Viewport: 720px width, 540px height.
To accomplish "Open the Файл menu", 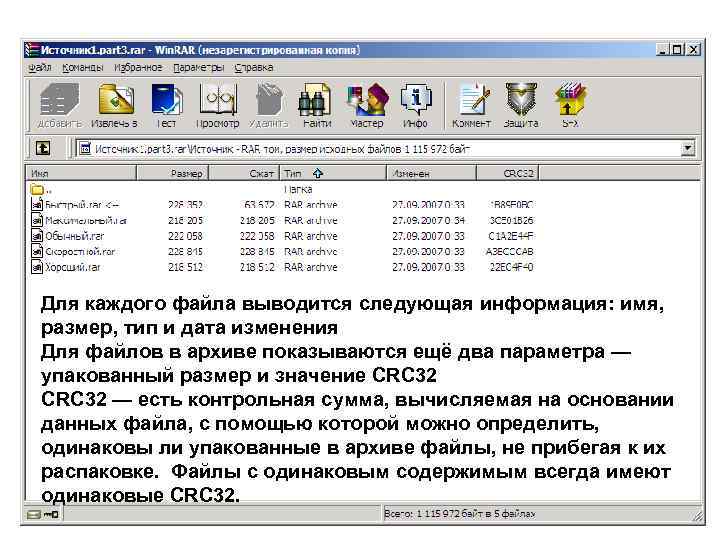I will pos(39,68).
